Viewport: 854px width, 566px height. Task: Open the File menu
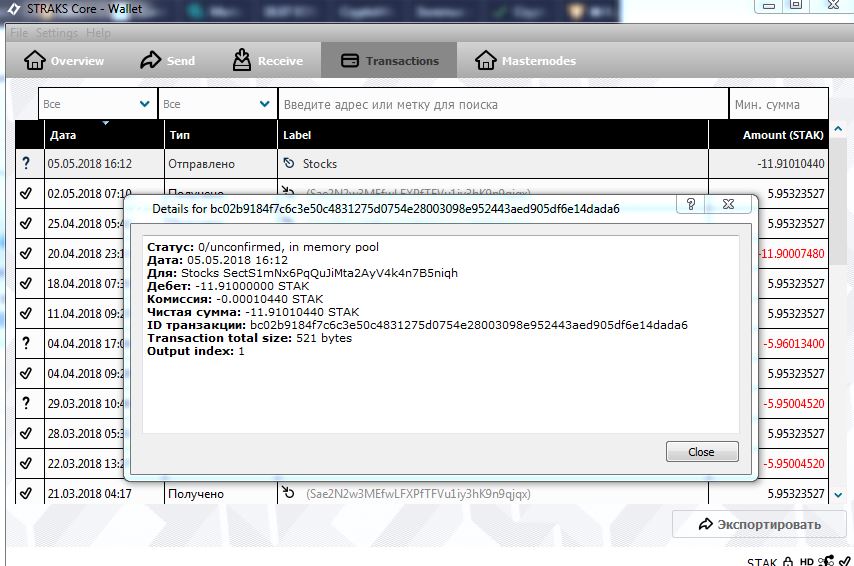pos(19,33)
